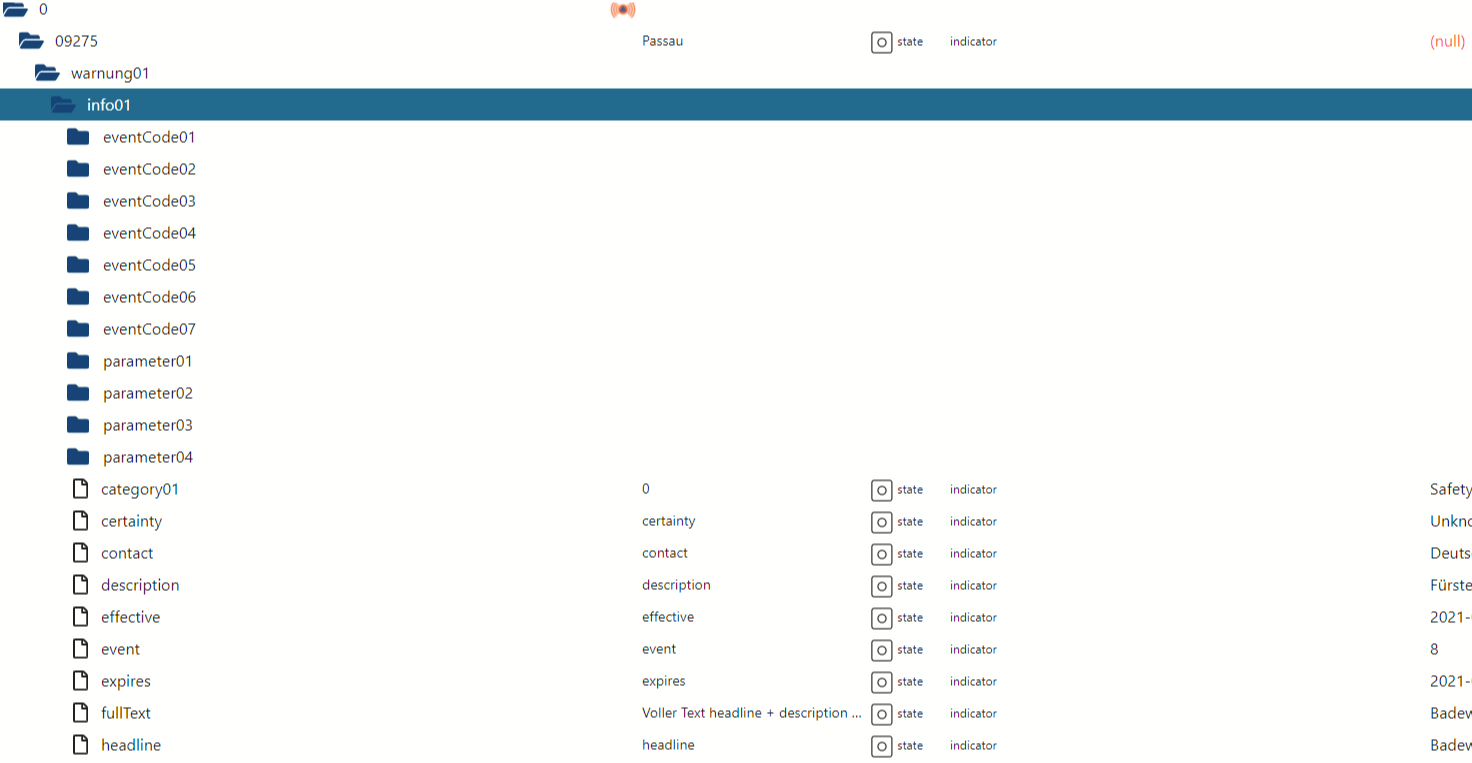Viewport: 1472px width, 763px height.
Task: Collapse the 09275 folder icon
Action: tap(31, 41)
